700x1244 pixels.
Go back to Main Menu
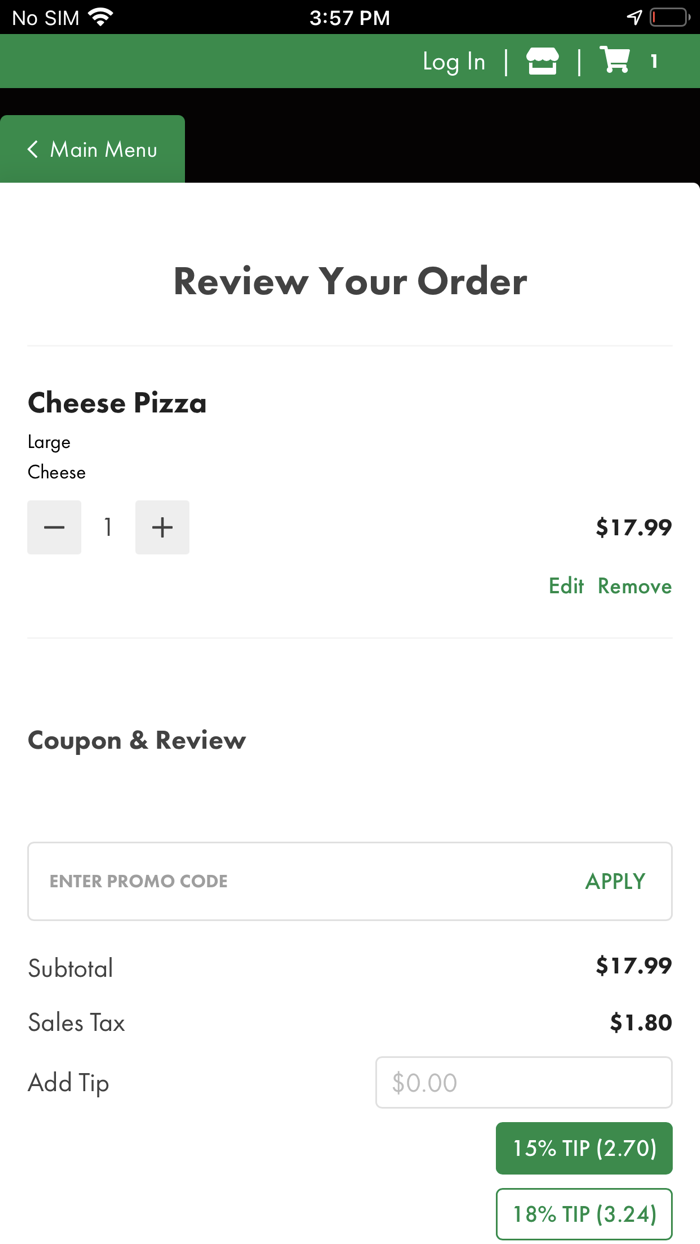[x=92, y=149]
